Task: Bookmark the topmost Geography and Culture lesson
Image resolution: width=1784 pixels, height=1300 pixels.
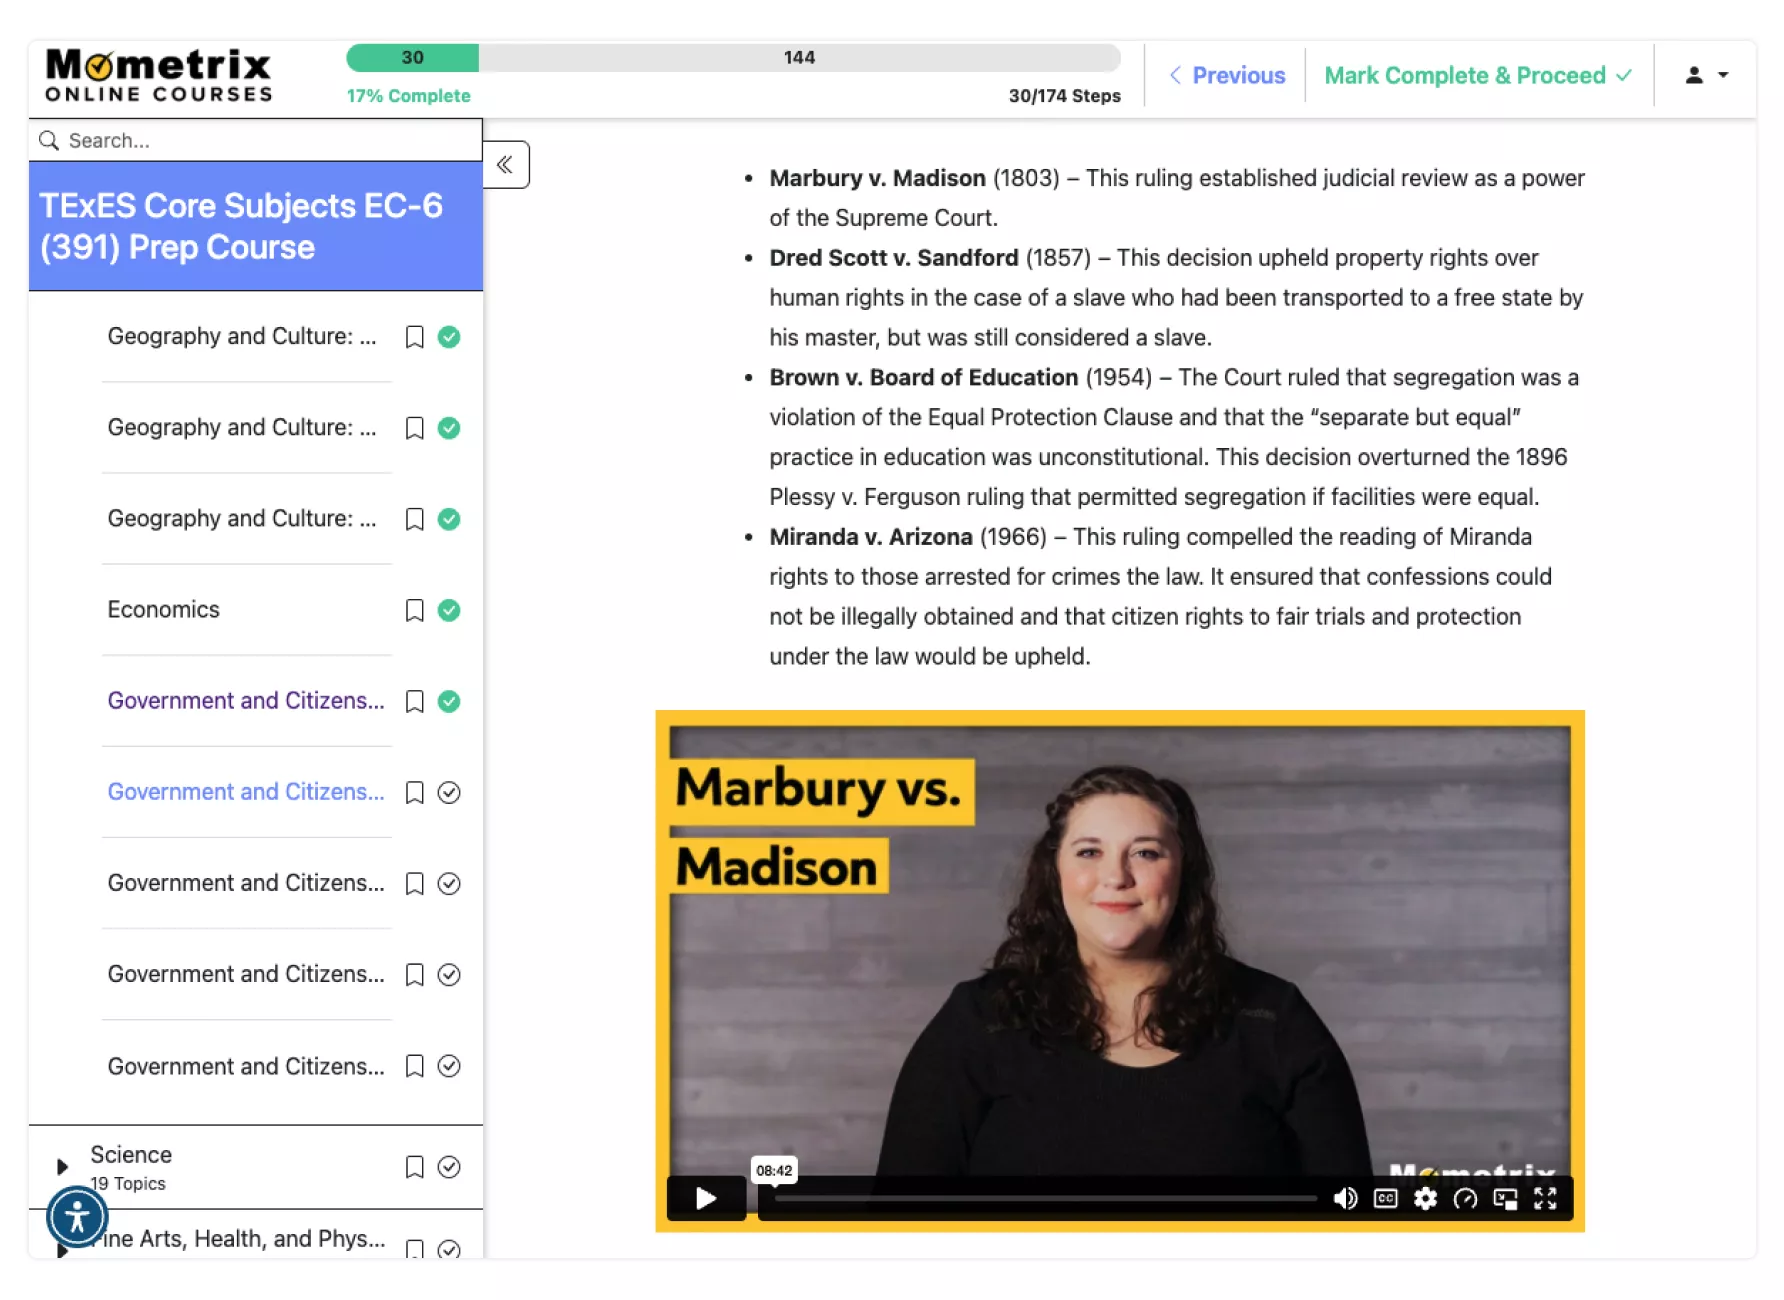Action: click(414, 337)
